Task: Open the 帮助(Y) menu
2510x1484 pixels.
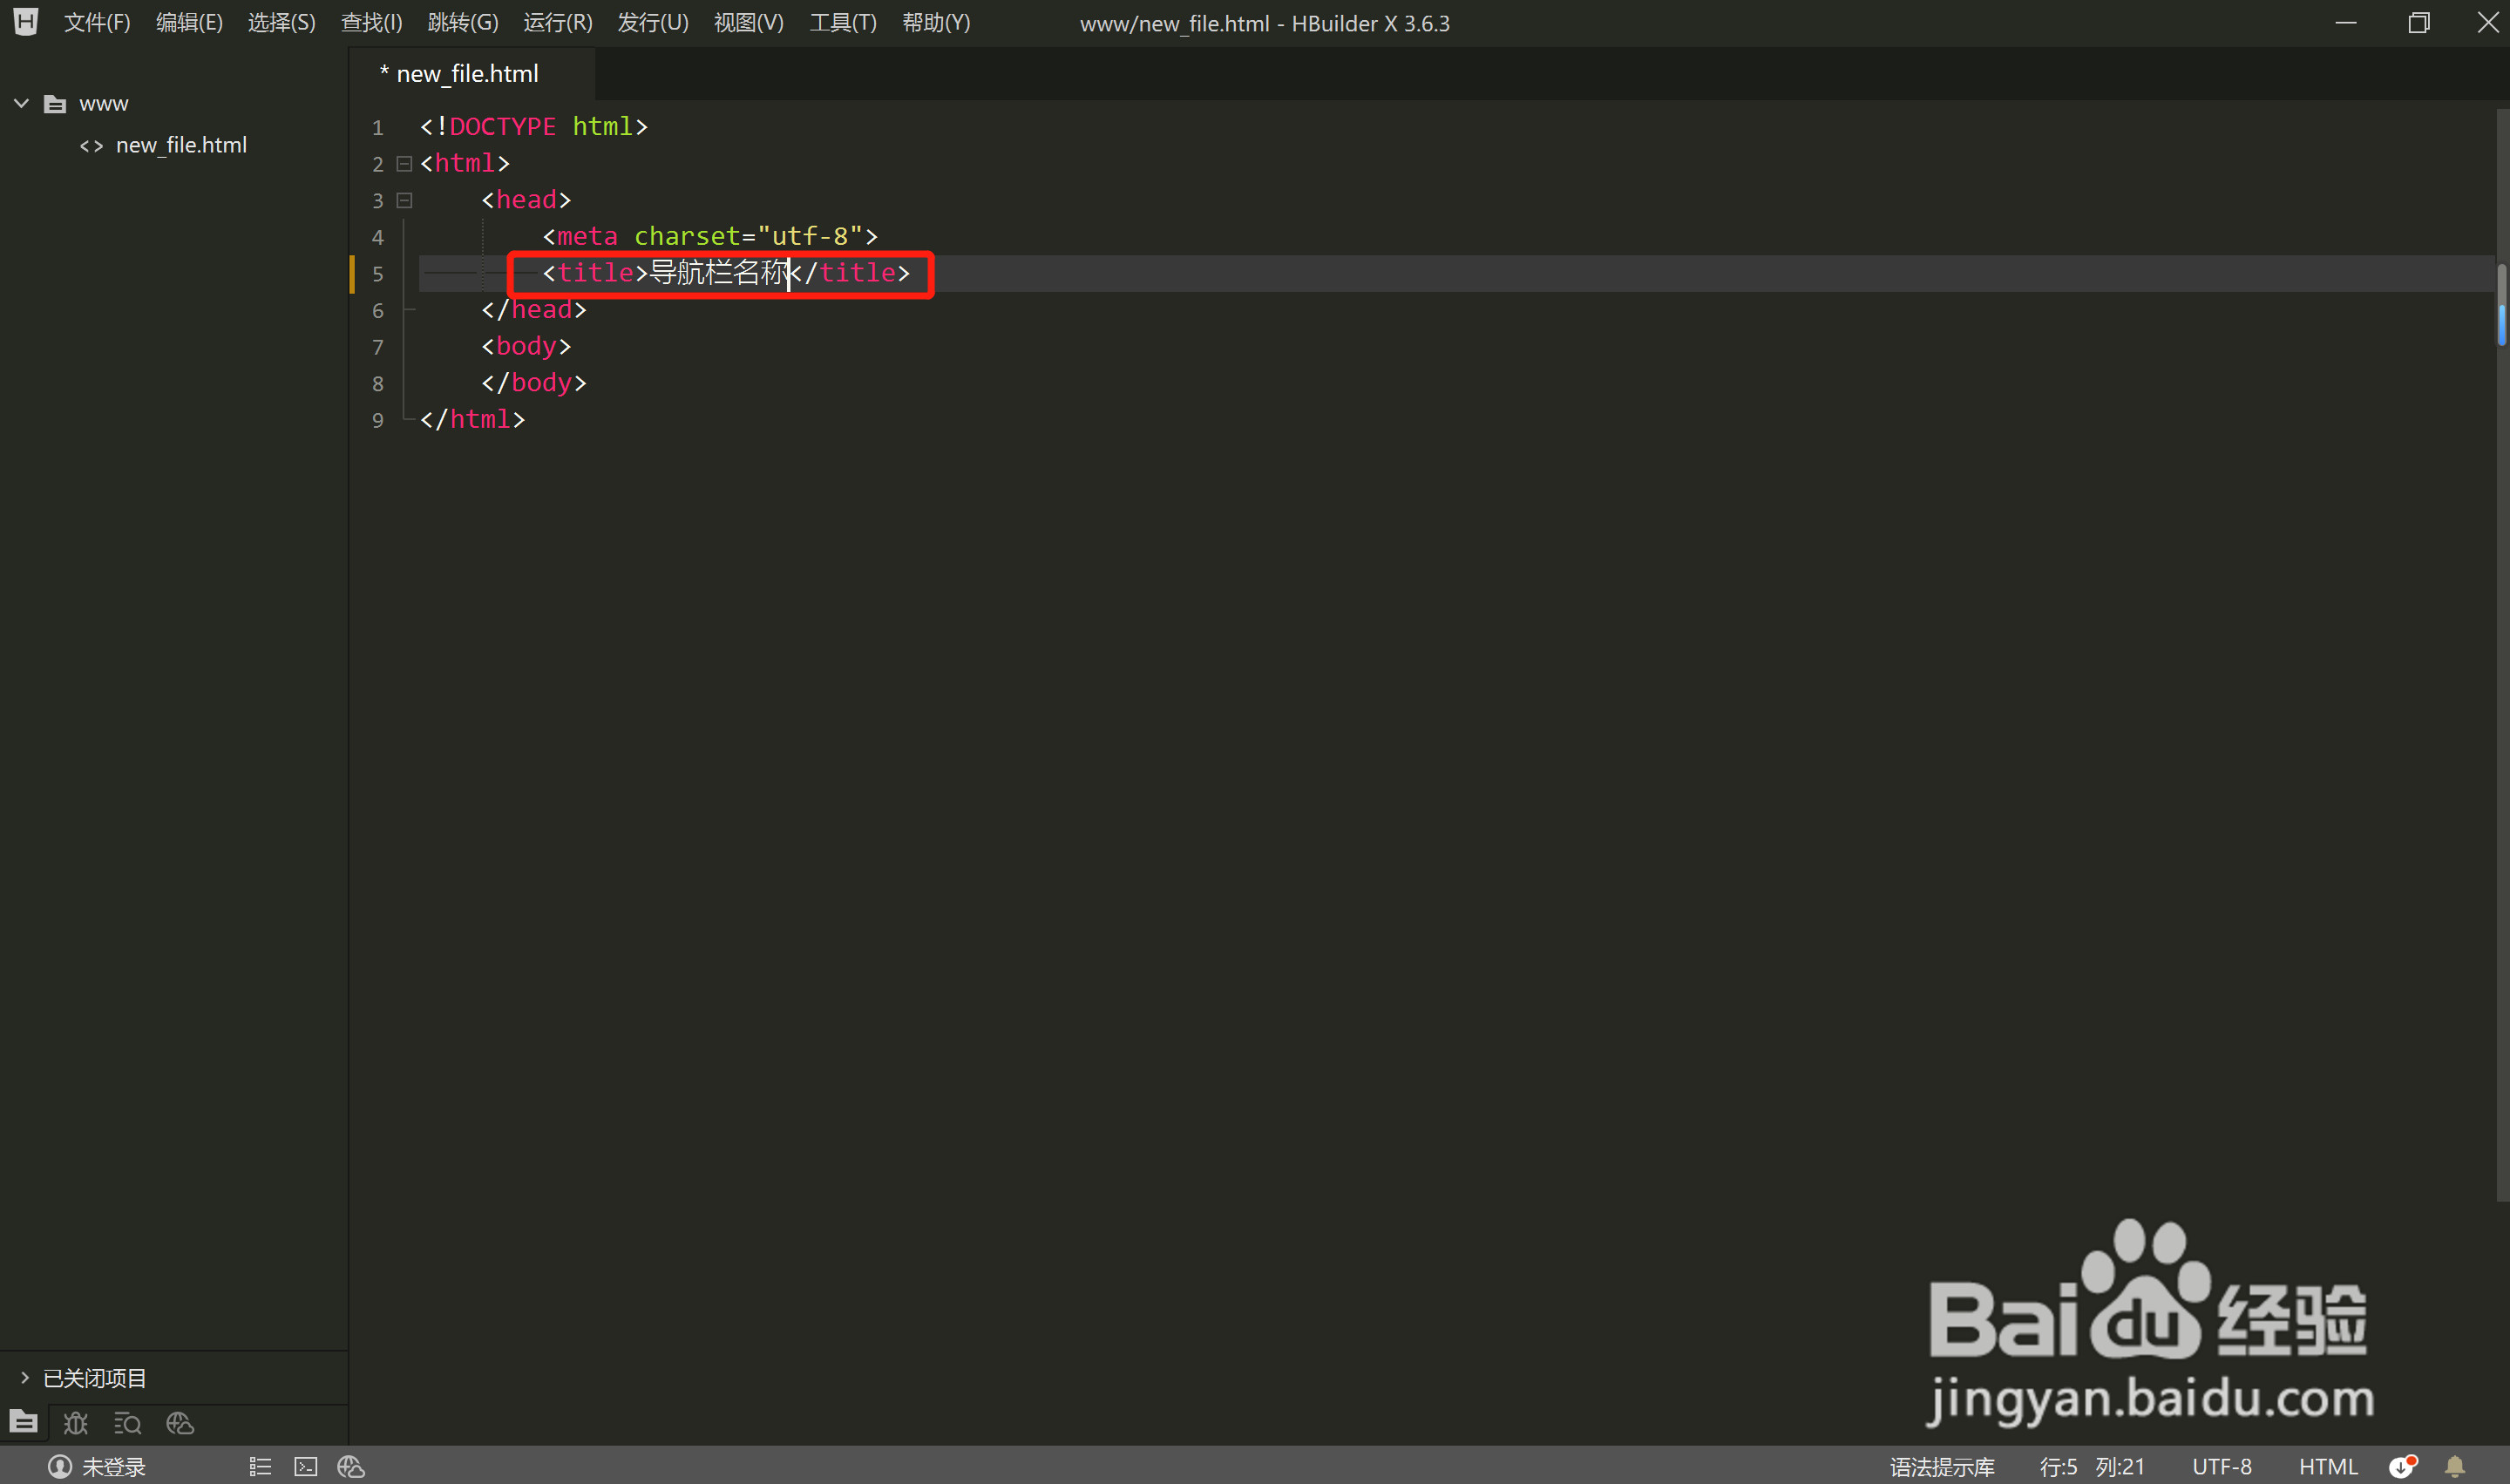Action: pyautogui.click(x=936, y=22)
